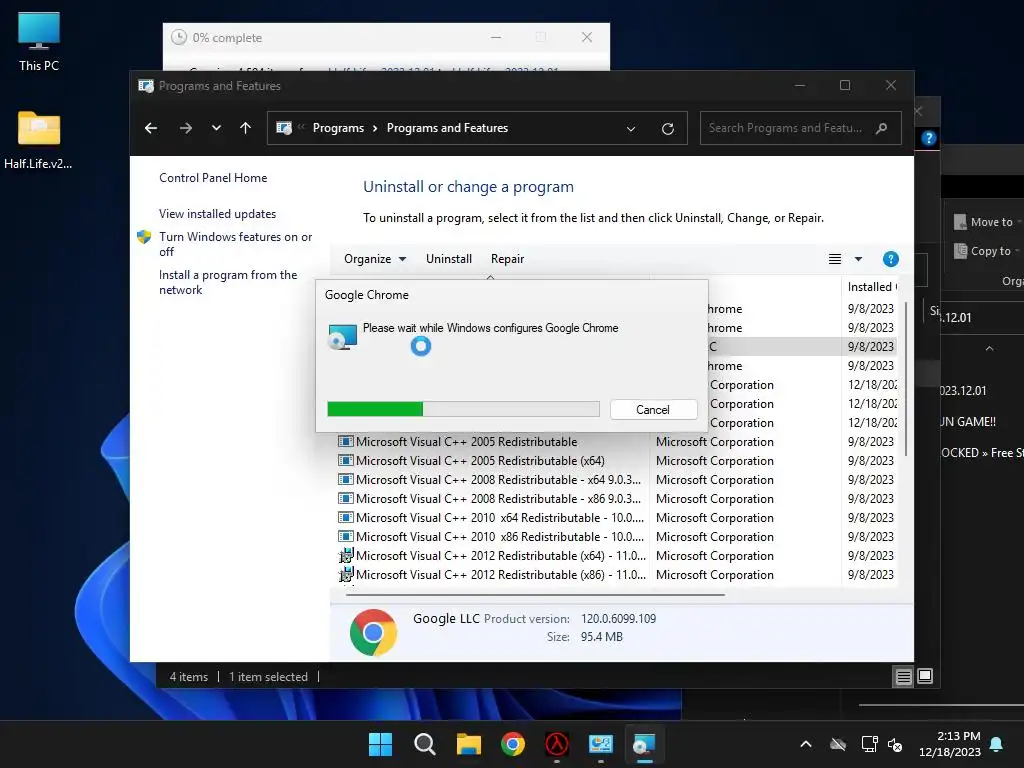The width and height of the screenshot is (1024, 768).
Task: Open View installed updates link
Action: coord(217,214)
